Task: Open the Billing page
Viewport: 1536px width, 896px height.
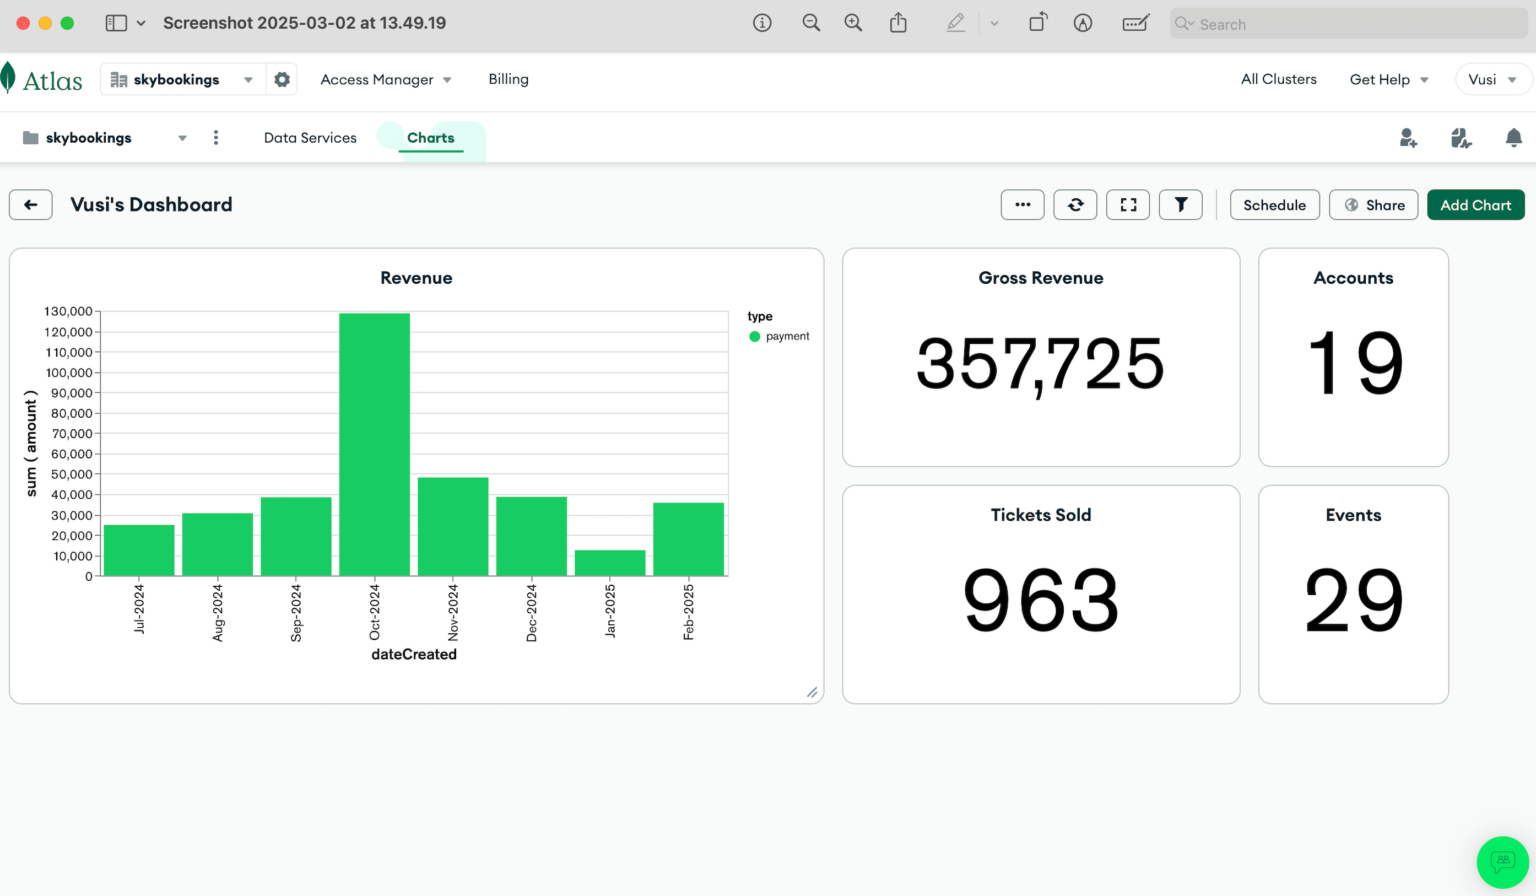Action: click(x=508, y=79)
